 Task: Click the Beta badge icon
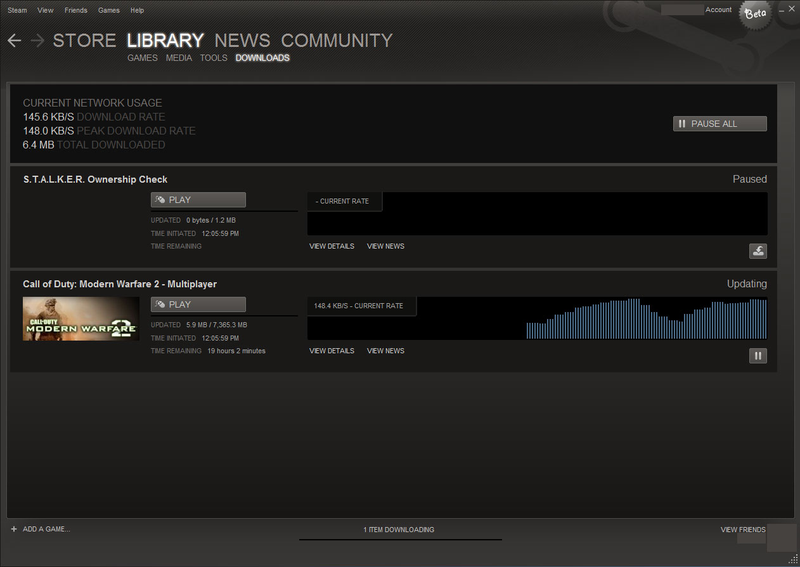(x=756, y=14)
